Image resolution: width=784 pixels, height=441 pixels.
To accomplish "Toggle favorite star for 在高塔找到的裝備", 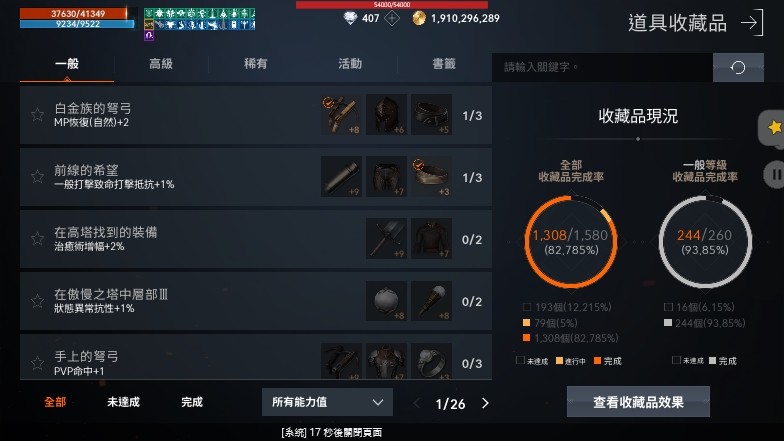I will pos(38,238).
